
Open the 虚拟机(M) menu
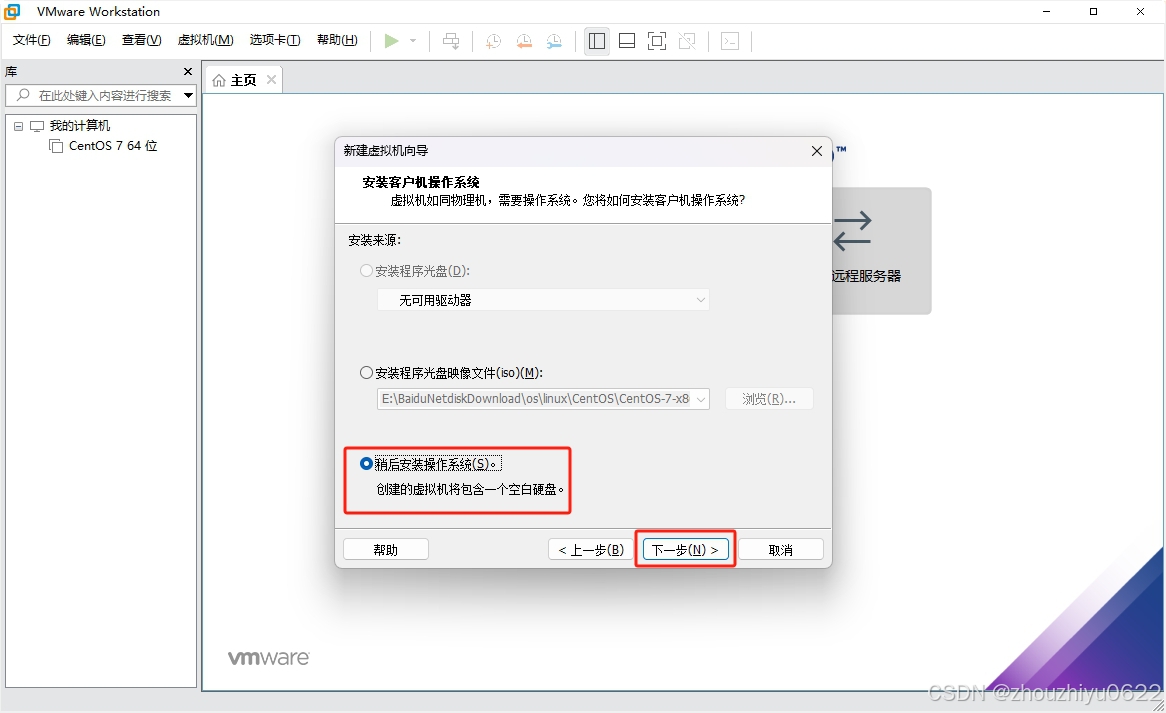205,40
